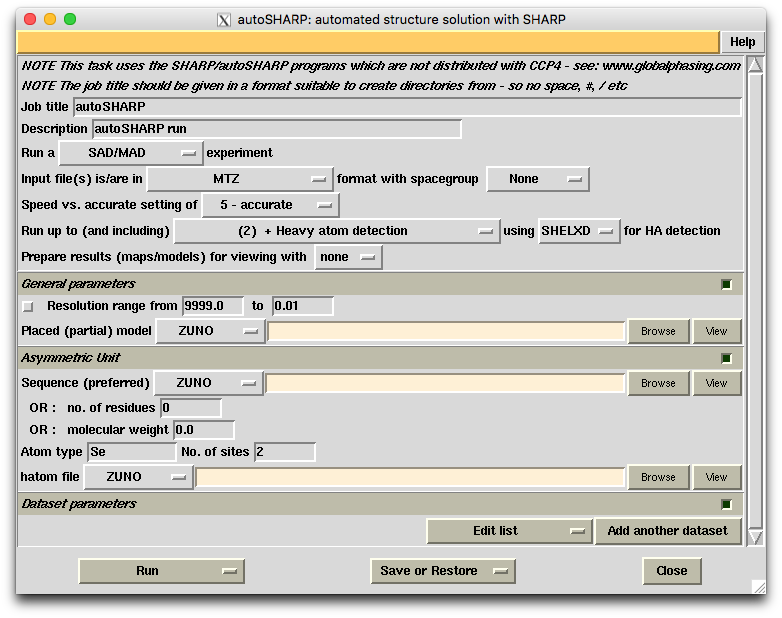Click the Atom type field containing Se
782x618 pixels.
coord(132,452)
